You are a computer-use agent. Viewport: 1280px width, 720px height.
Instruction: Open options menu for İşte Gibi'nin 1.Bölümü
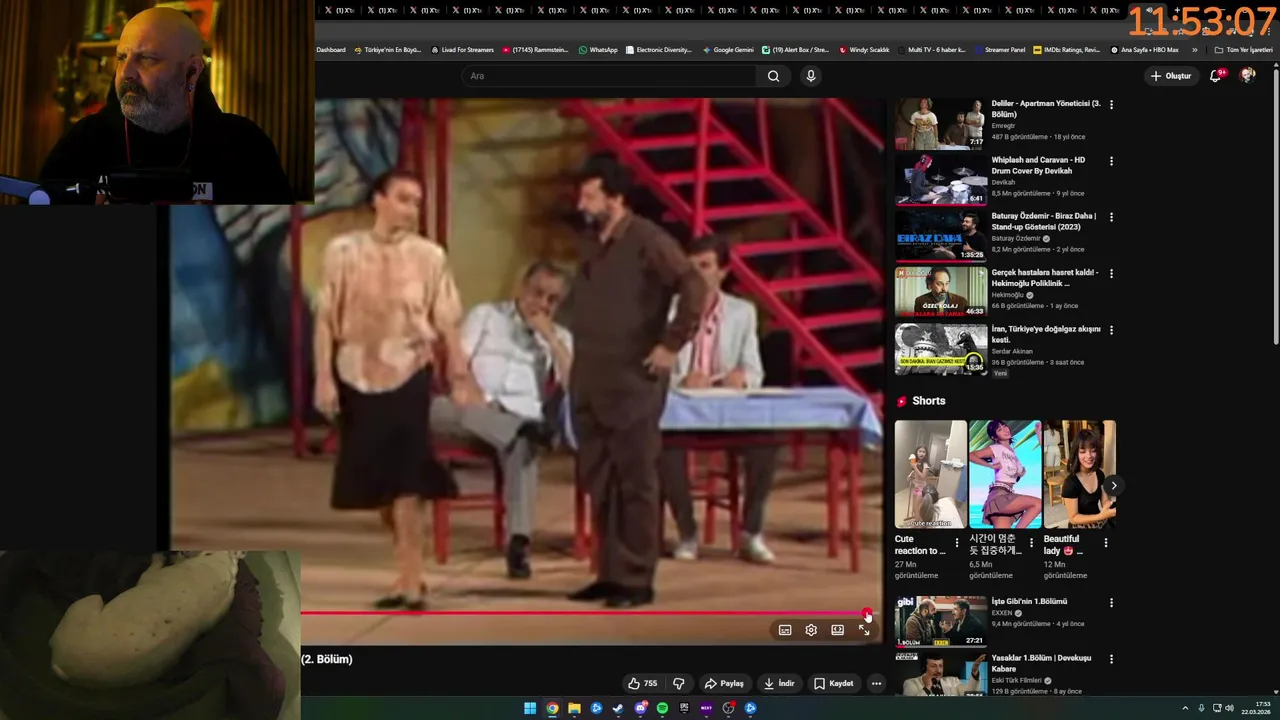(x=1111, y=603)
